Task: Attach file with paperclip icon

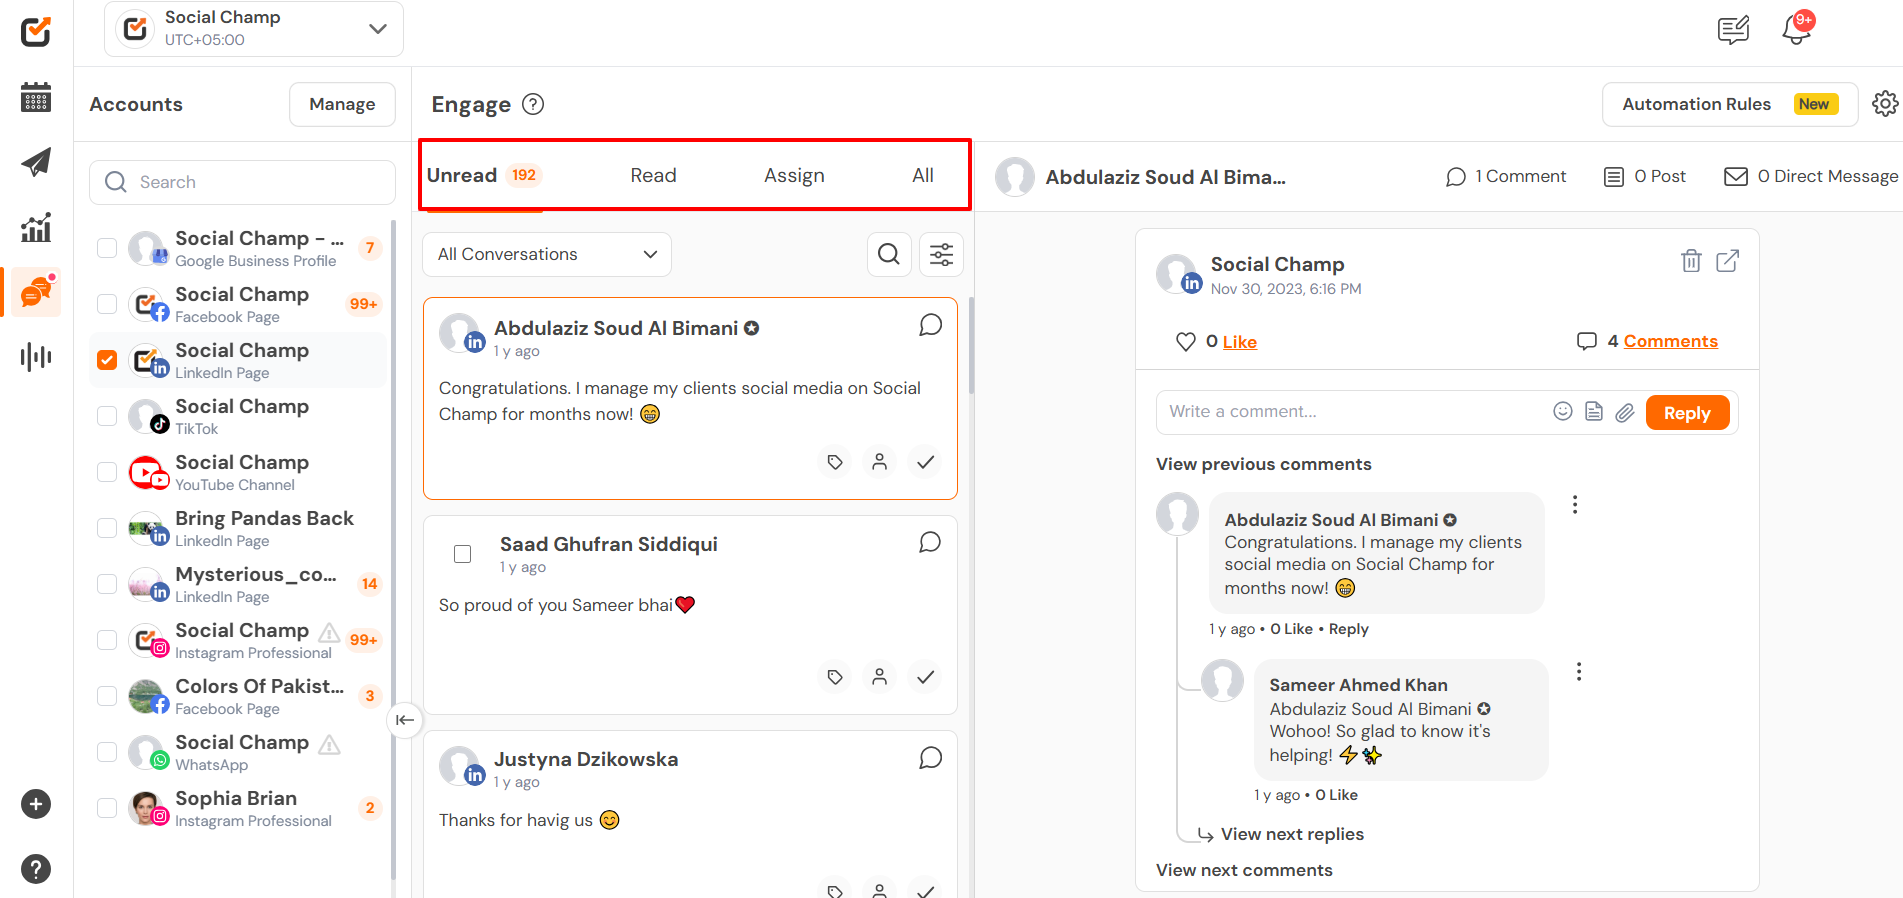Action: tap(1625, 412)
